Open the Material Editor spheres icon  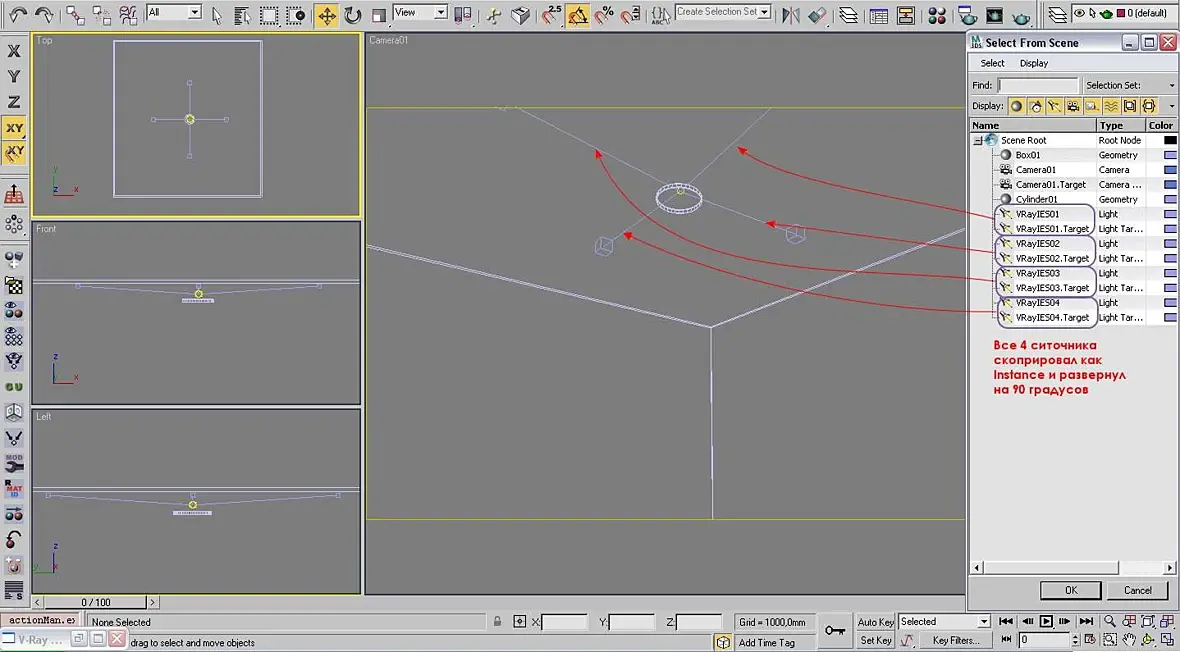(x=937, y=15)
